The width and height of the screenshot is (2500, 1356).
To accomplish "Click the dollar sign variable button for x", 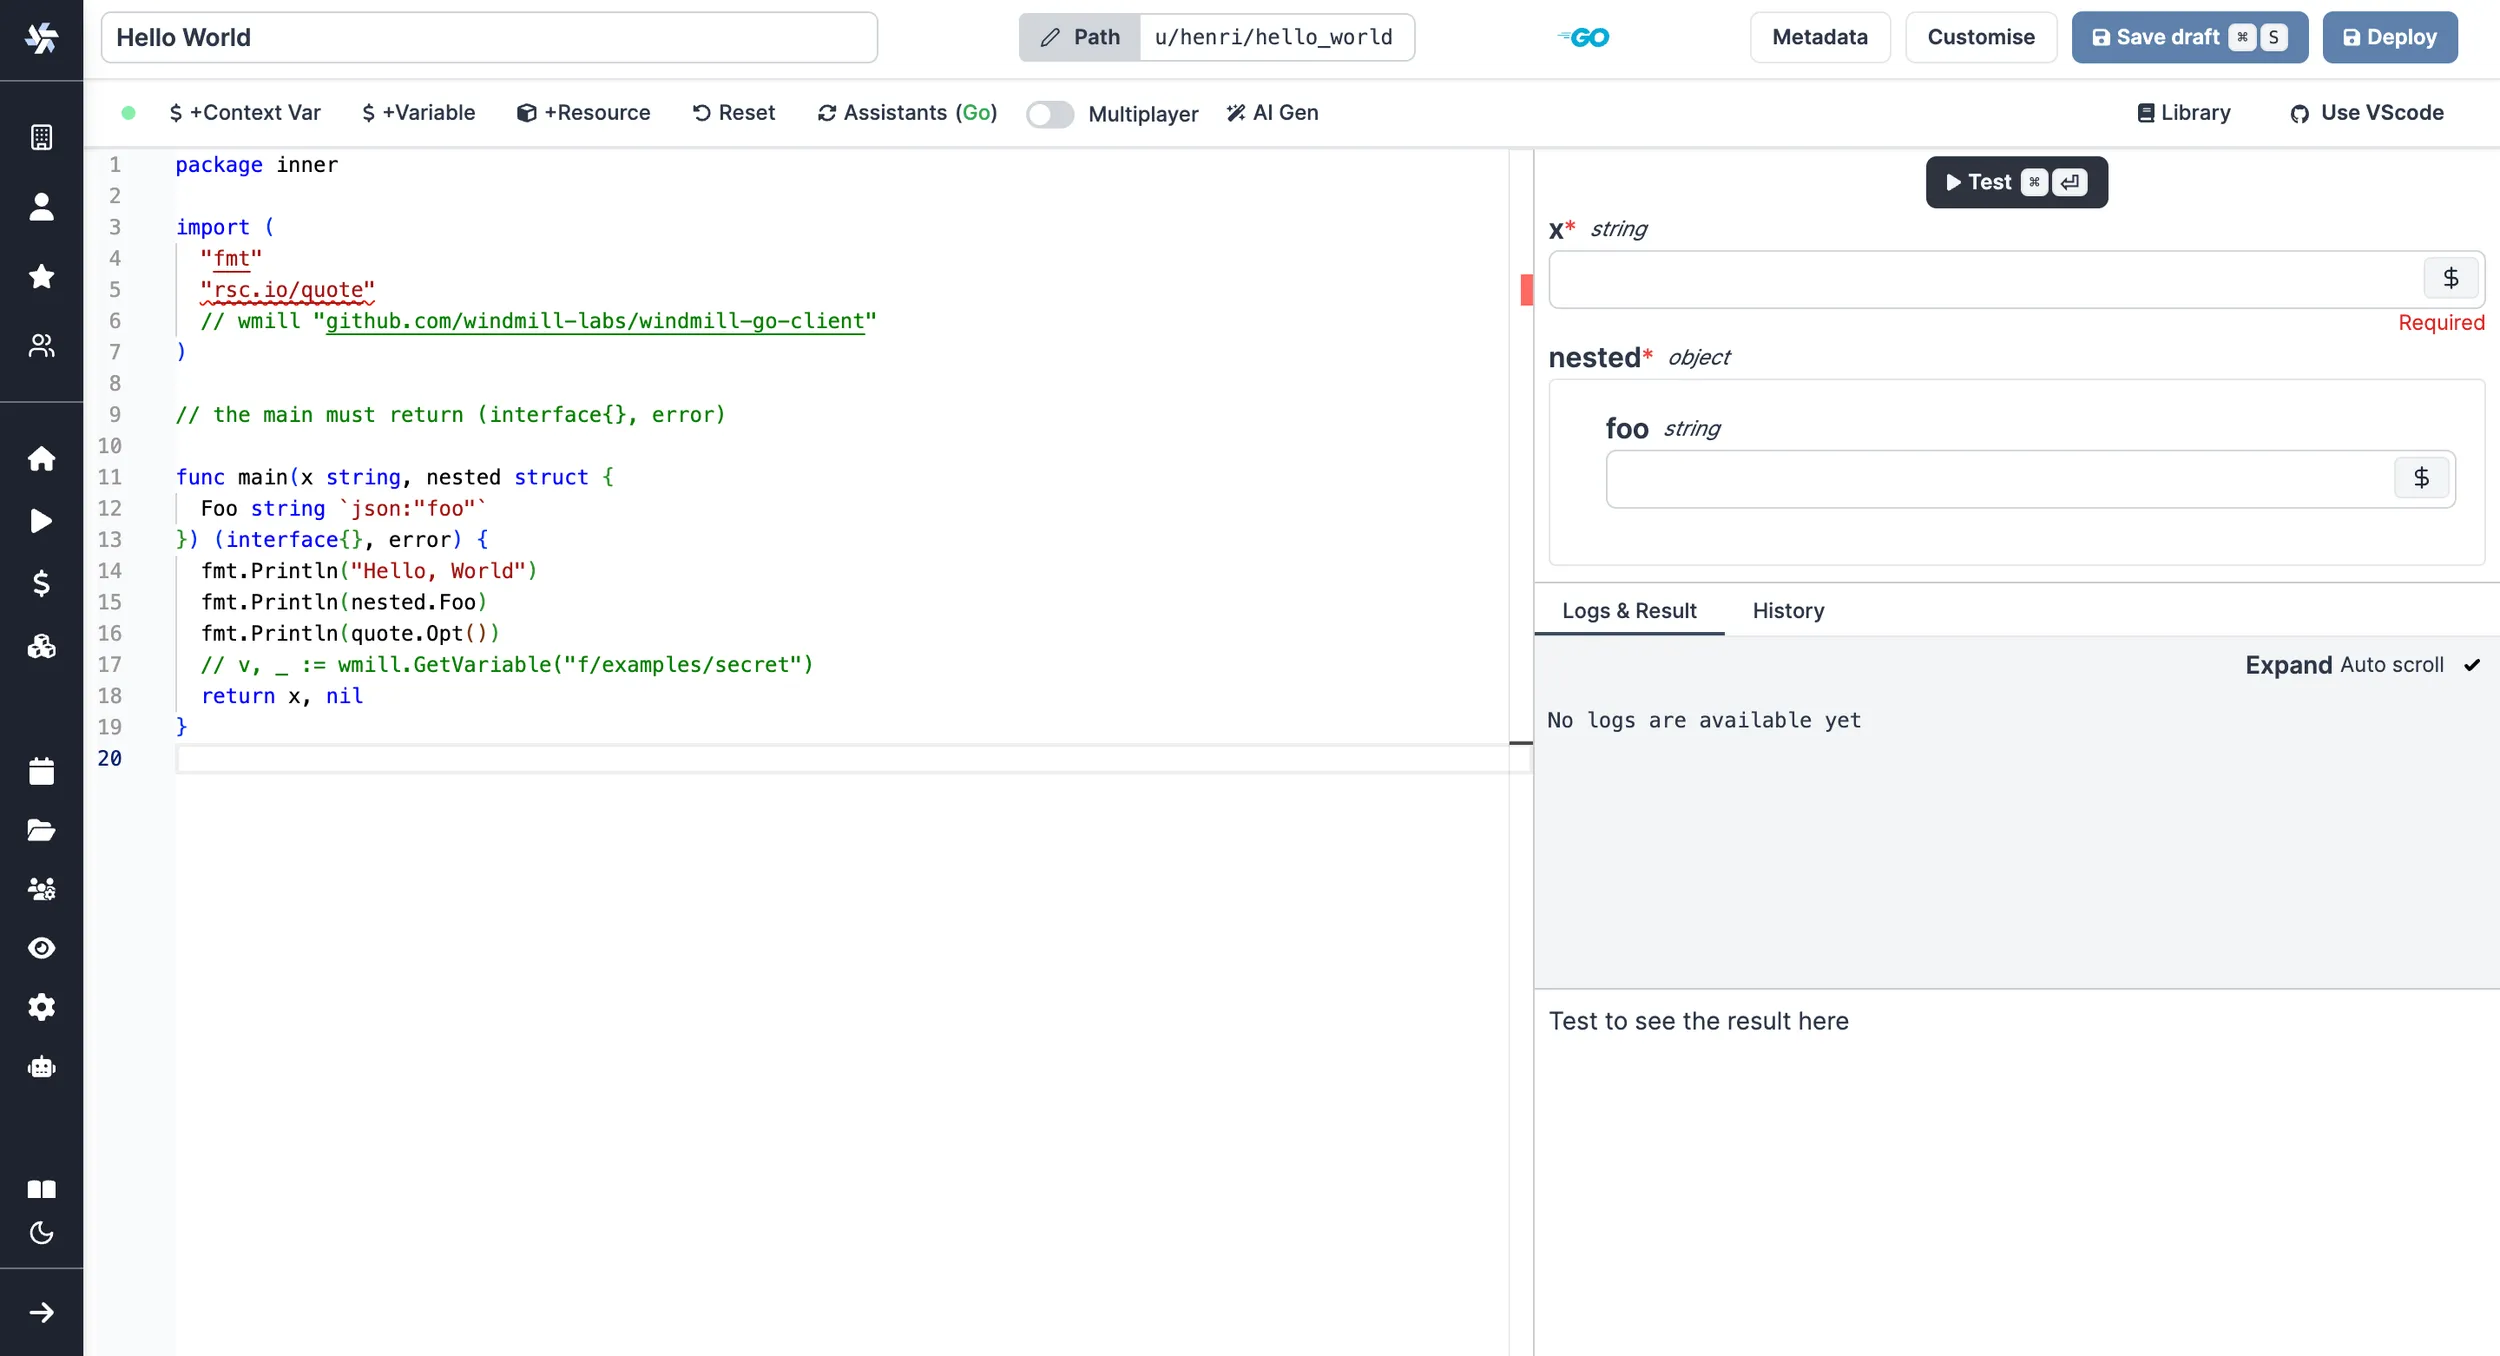I will coord(2450,277).
